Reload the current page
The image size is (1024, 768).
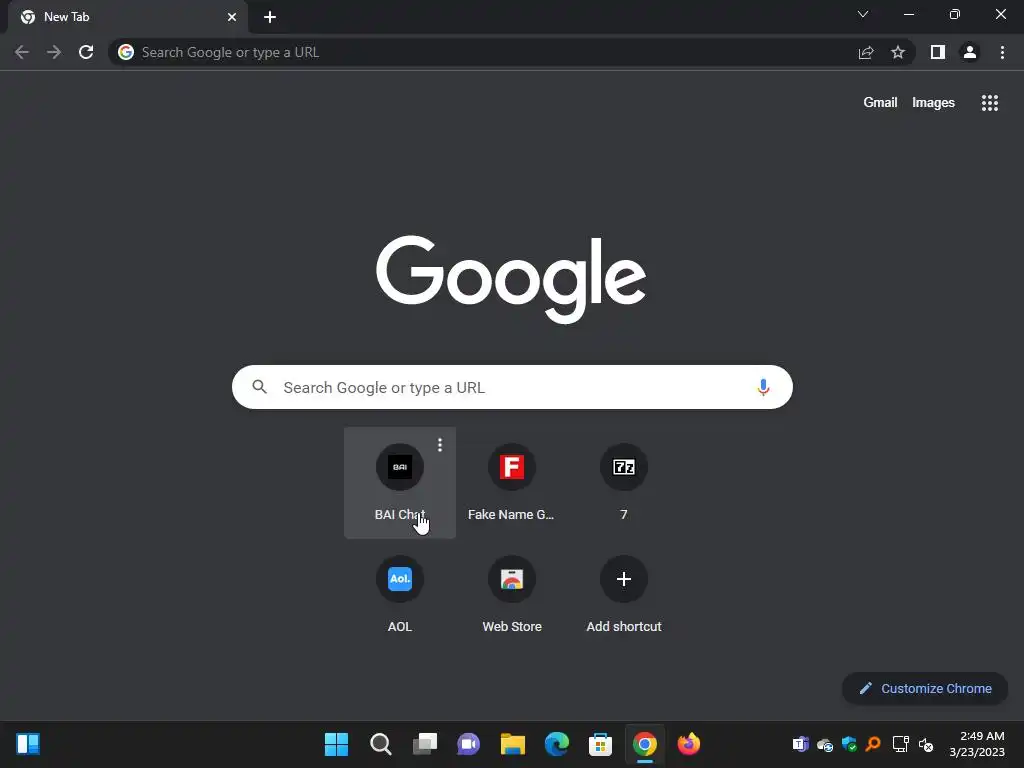(x=86, y=52)
